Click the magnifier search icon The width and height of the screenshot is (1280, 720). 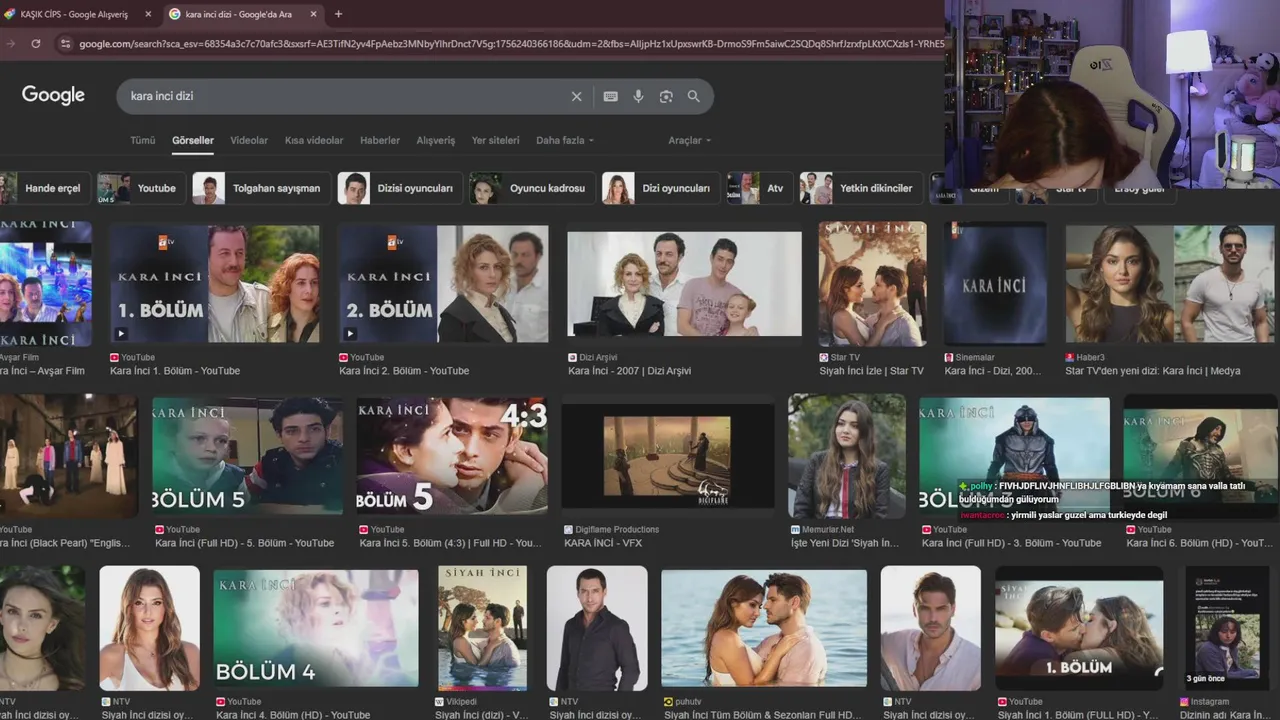[694, 97]
